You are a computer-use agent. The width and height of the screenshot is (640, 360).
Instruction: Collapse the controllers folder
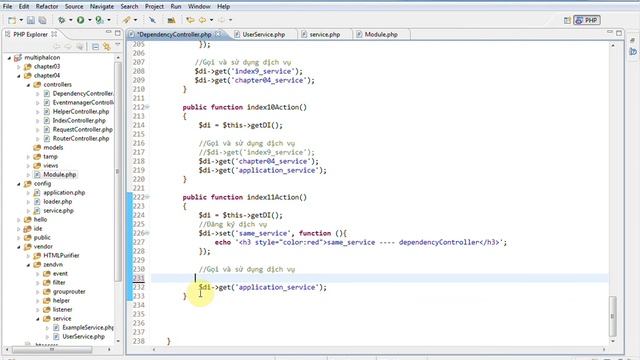click(28, 85)
